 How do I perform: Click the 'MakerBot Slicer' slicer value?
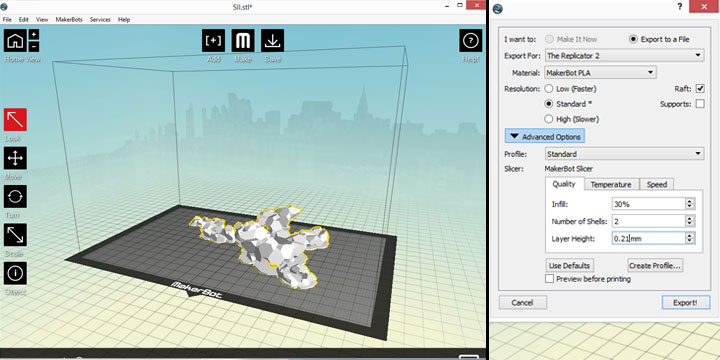pyautogui.click(x=568, y=169)
